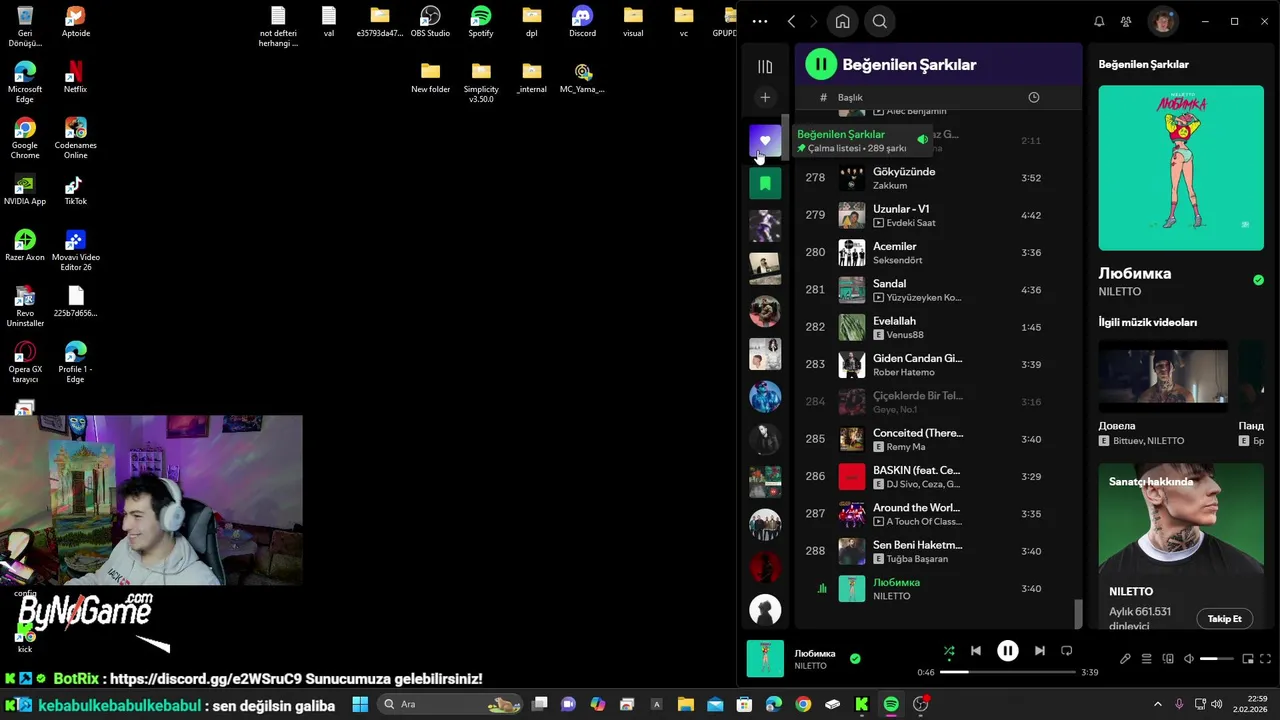This screenshot has width=1280, height=720.
Task: Open connect to a device panel
Action: pos(1167,659)
